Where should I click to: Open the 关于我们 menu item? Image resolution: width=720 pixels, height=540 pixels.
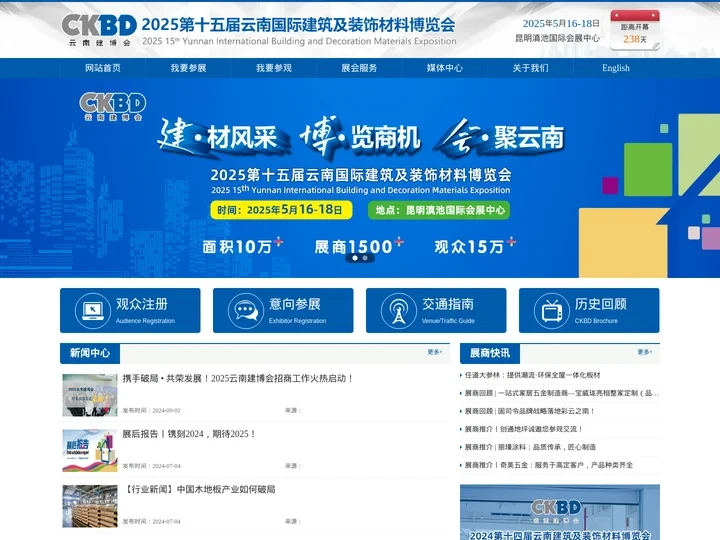(x=530, y=68)
